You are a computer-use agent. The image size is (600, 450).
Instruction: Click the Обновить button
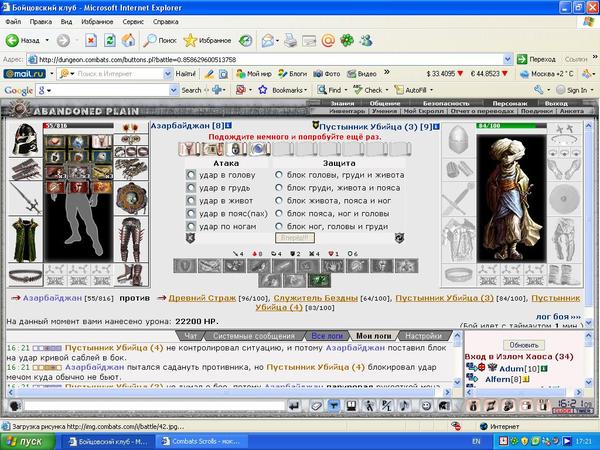coord(524,345)
